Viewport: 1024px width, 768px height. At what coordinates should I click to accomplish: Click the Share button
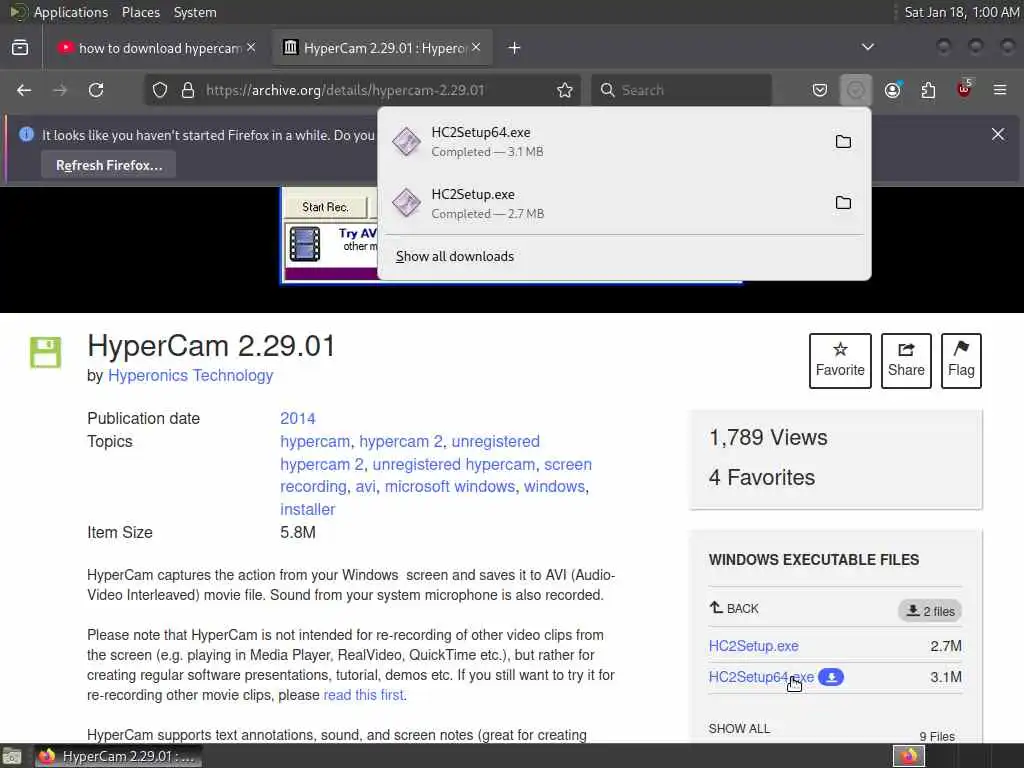(x=906, y=360)
